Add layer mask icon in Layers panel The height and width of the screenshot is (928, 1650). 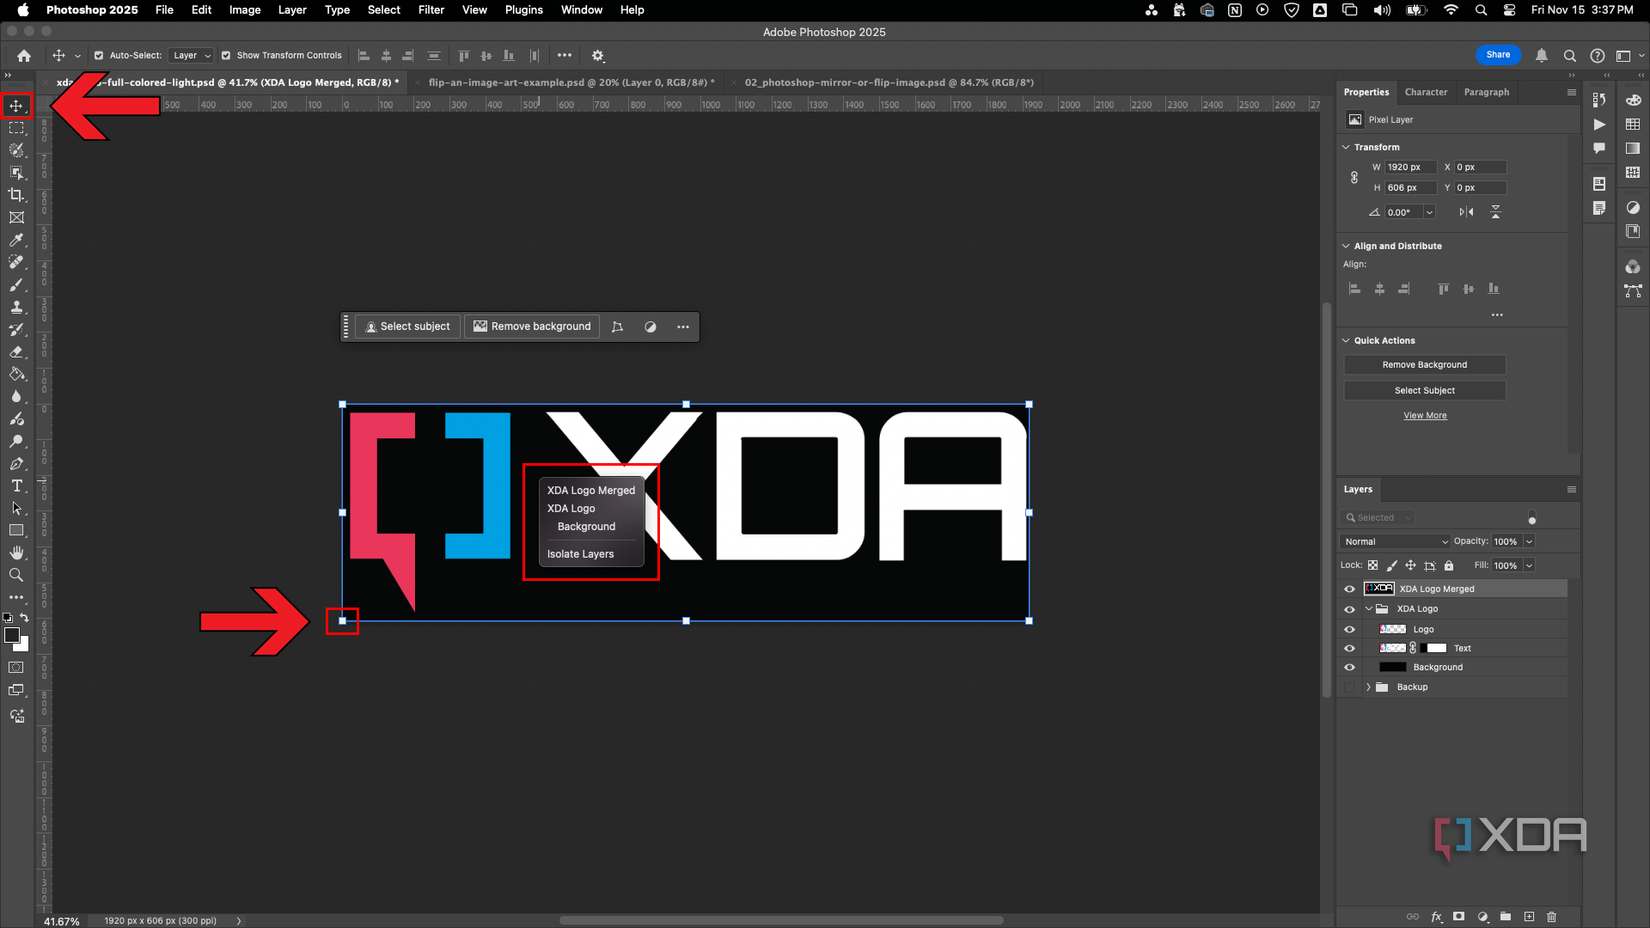[1459, 916]
